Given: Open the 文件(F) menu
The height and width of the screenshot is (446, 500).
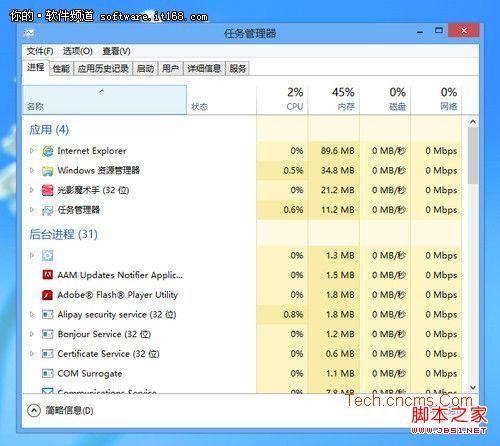Looking at the screenshot, I should coord(40,51).
